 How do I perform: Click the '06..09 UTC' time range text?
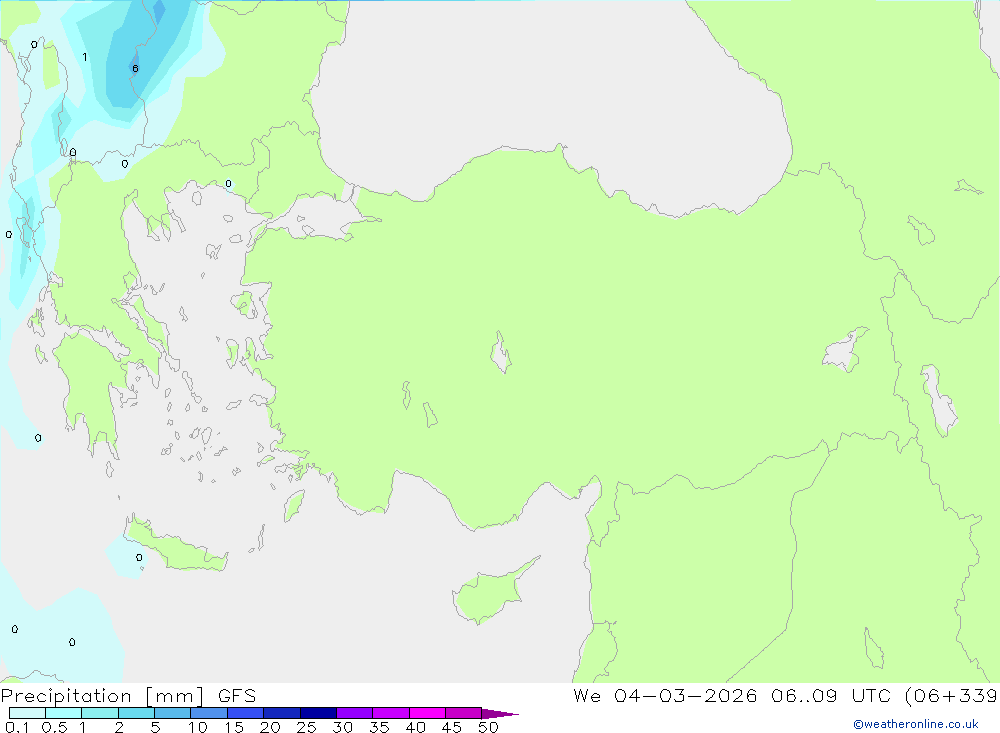click(x=831, y=696)
